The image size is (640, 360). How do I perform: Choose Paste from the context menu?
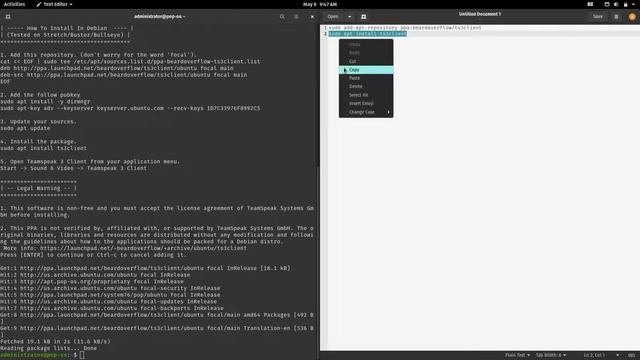pyautogui.click(x=366, y=78)
